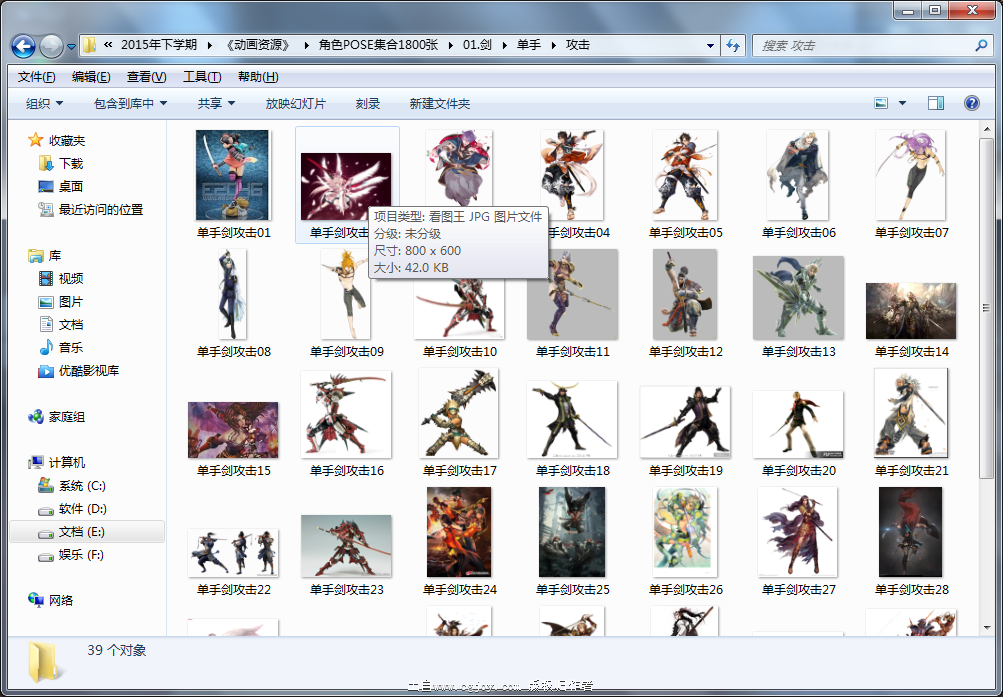Open the 娱乐 (F:) drive icon
The image size is (1003, 697).
click(x=45, y=555)
